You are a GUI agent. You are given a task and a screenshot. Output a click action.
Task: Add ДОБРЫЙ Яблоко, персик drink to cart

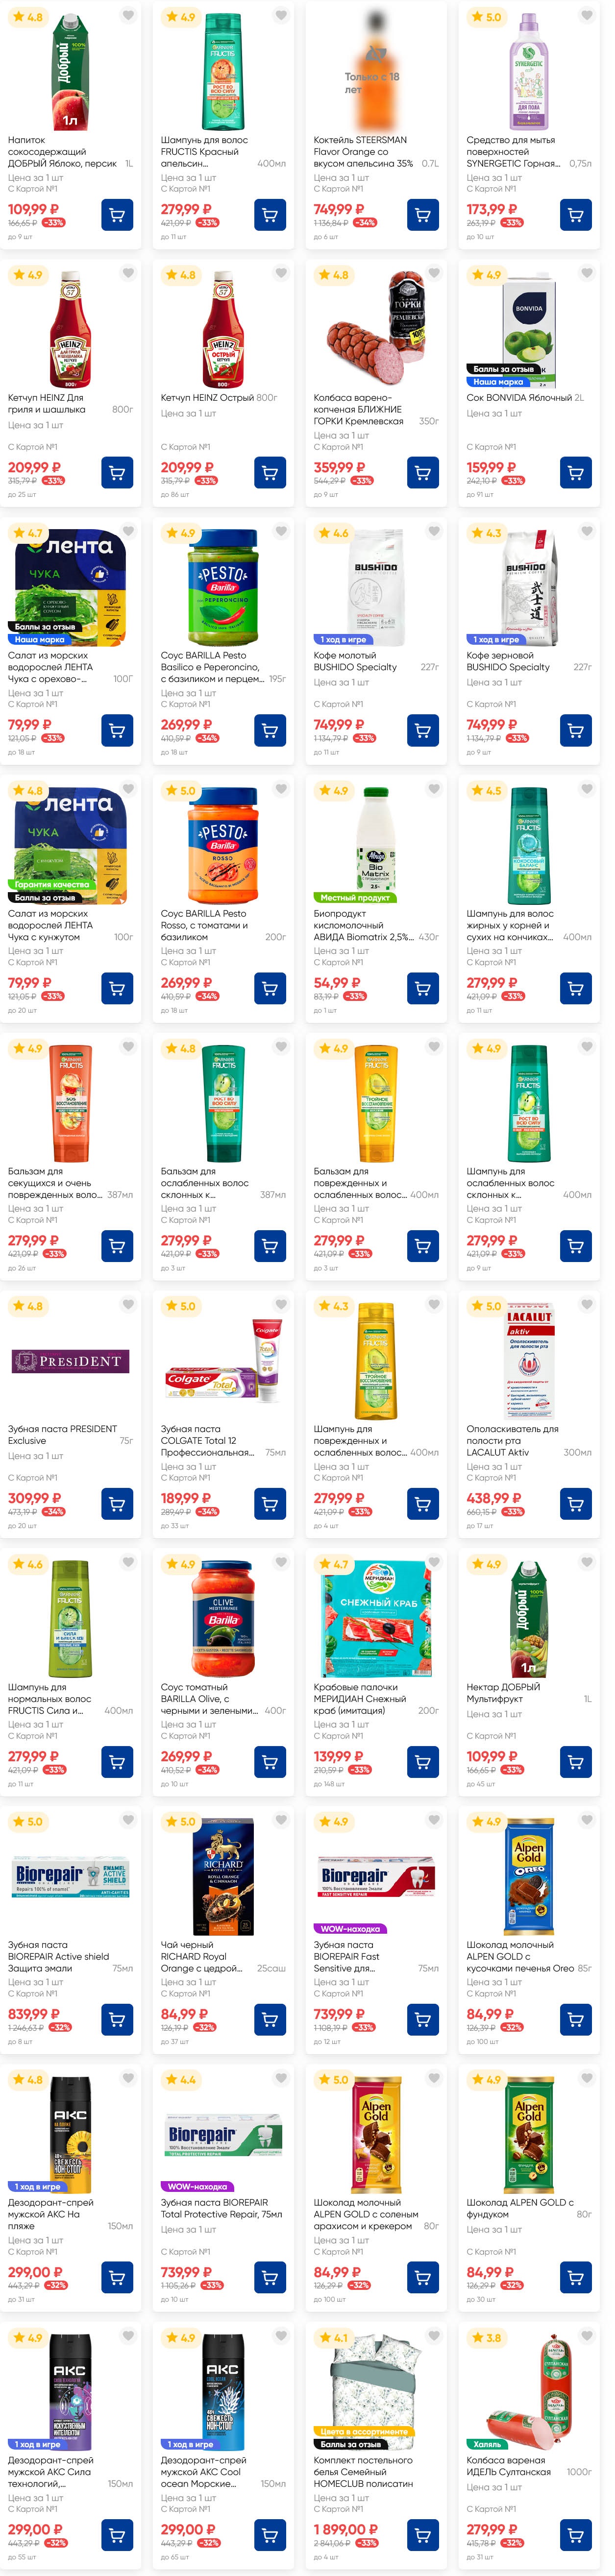click(117, 215)
